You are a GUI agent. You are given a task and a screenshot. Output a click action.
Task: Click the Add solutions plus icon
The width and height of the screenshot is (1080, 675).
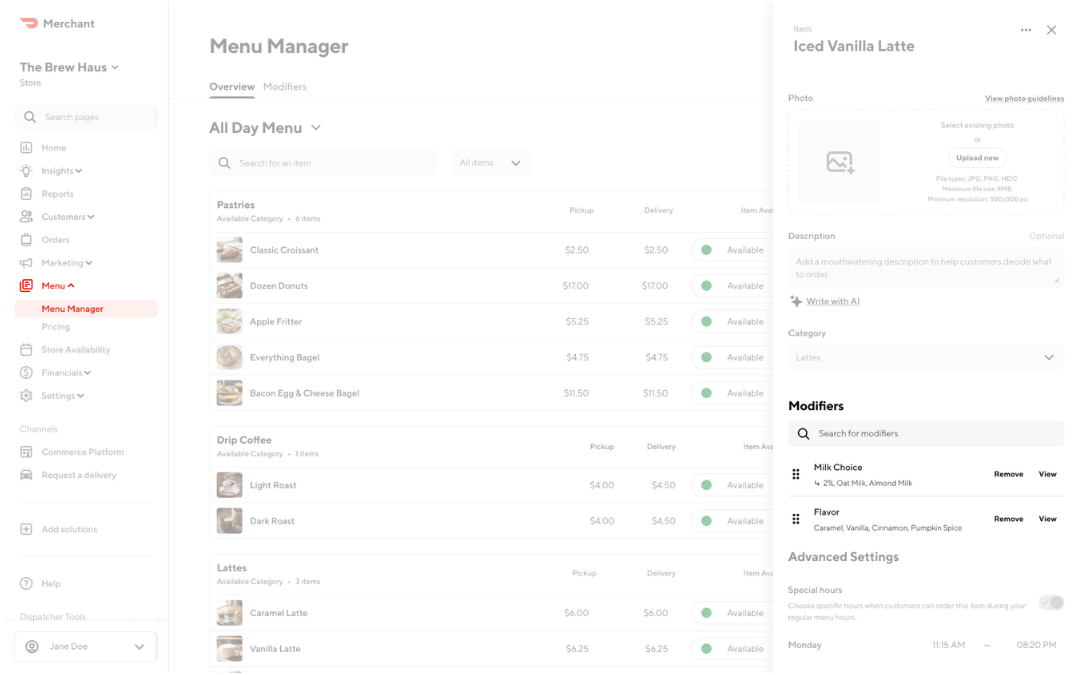coord(26,529)
